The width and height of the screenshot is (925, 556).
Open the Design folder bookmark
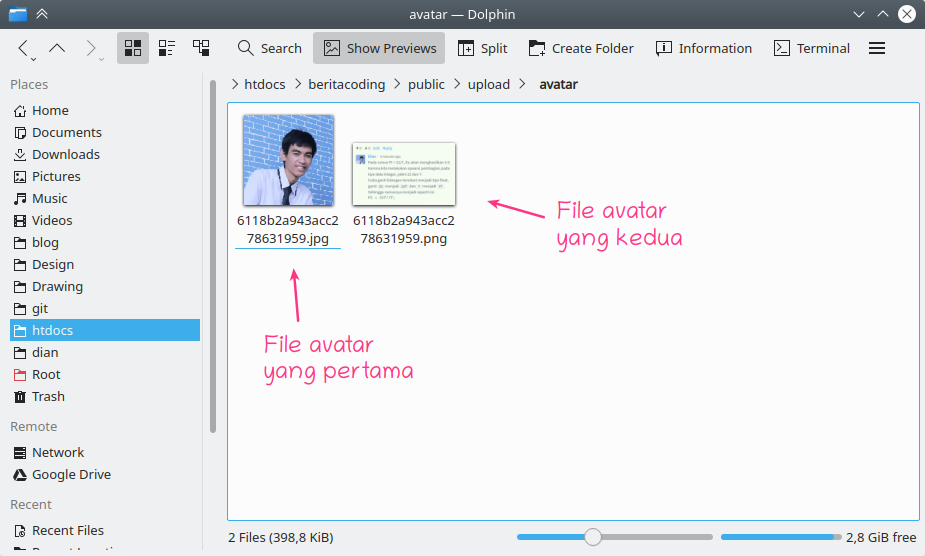pos(105,264)
